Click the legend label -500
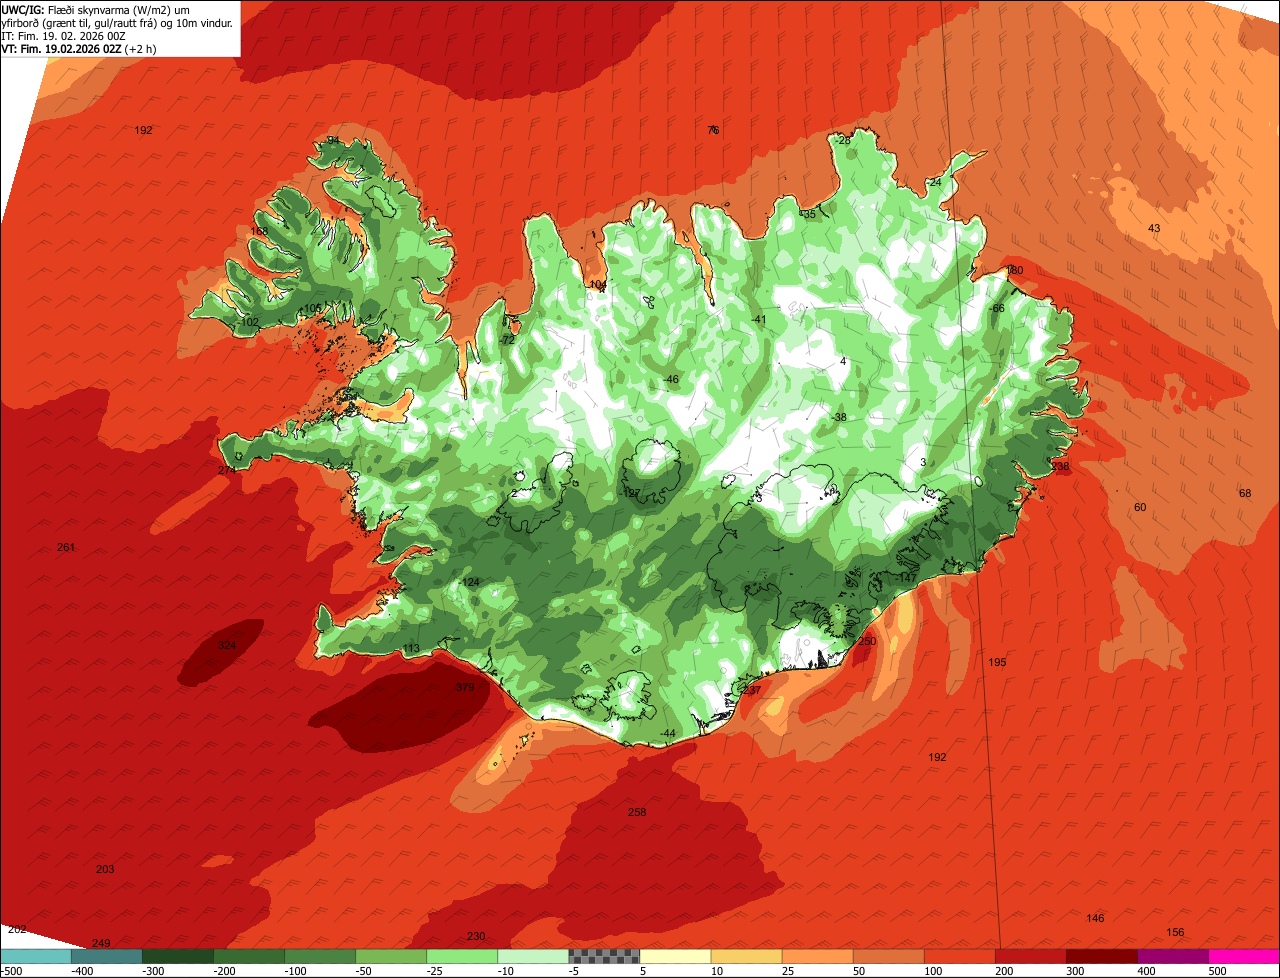Screen dimensions: 1280x978 click(11, 971)
